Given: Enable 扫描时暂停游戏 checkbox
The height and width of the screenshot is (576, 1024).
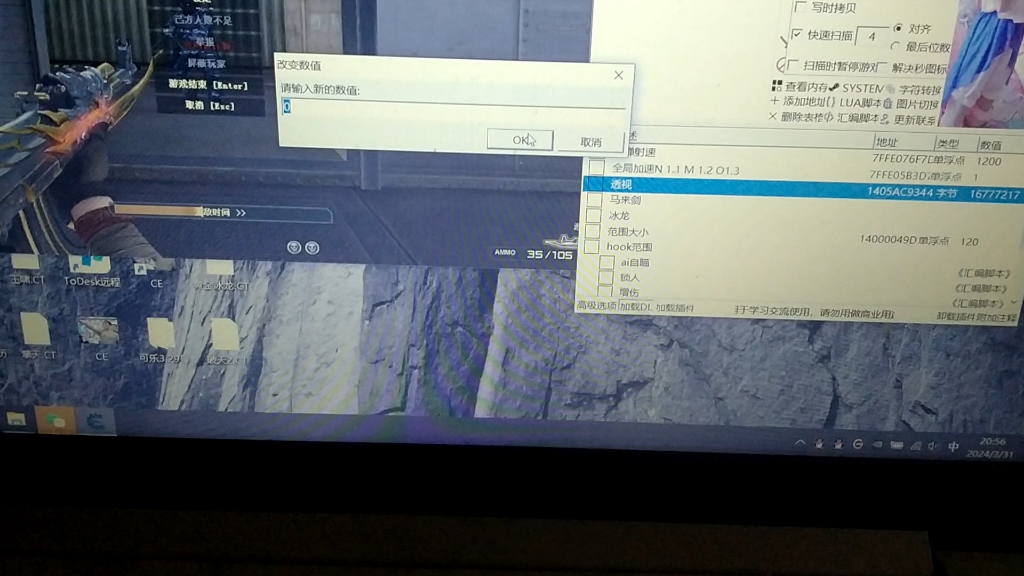Looking at the screenshot, I should coord(793,65).
